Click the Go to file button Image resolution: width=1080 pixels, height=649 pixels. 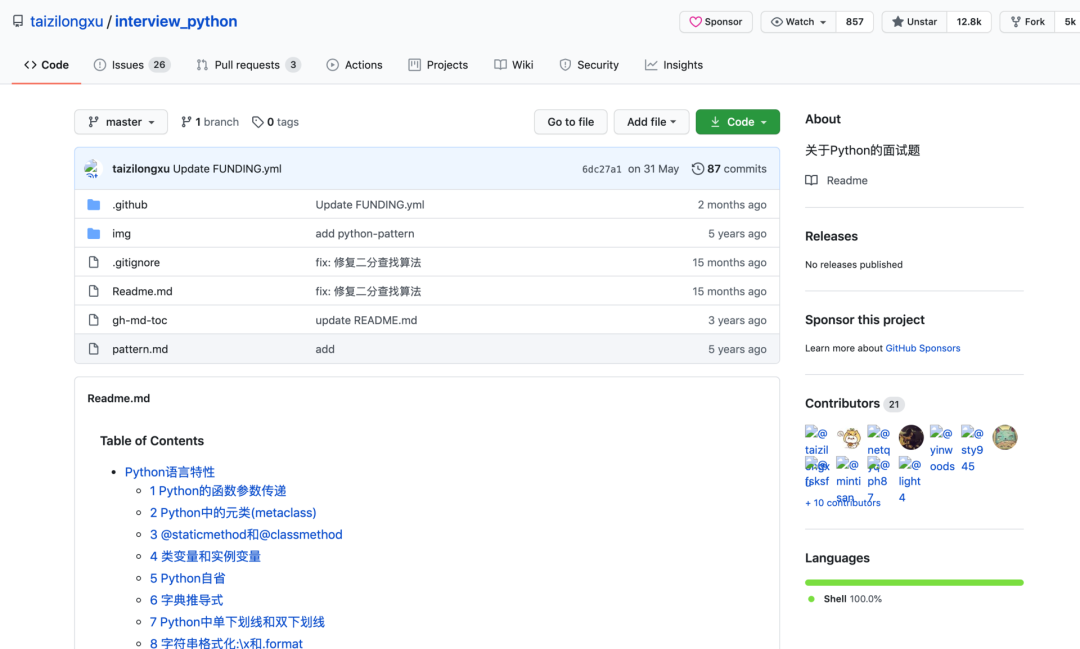click(x=570, y=122)
